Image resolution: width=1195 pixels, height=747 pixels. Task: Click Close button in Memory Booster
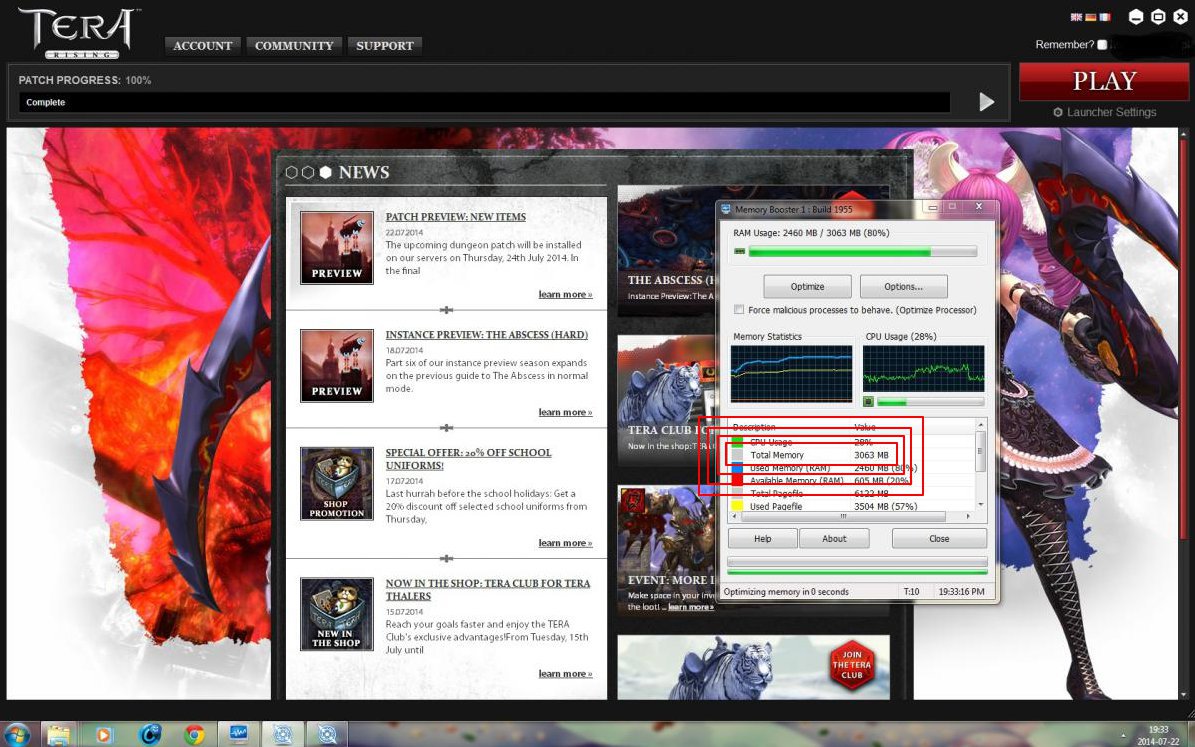[x=939, y=538]
